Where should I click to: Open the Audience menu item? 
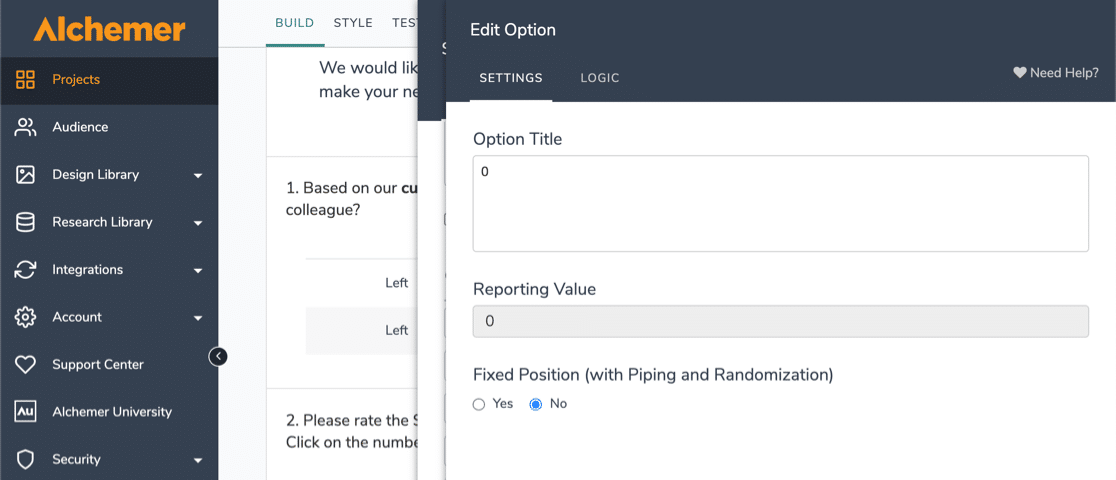click(x=109, y=127)
